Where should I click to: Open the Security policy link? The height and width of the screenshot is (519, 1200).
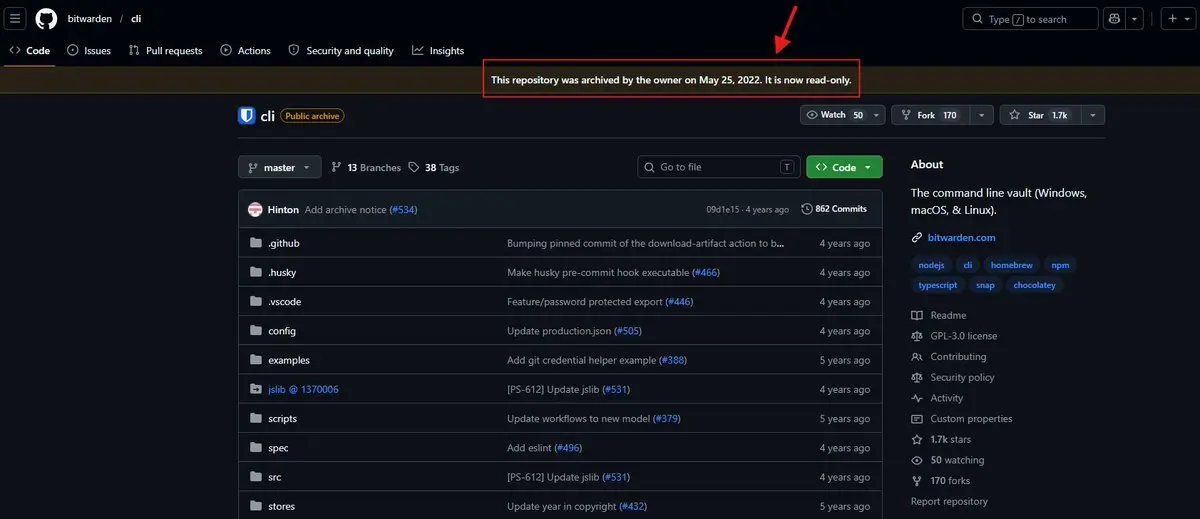coord(952,377)
